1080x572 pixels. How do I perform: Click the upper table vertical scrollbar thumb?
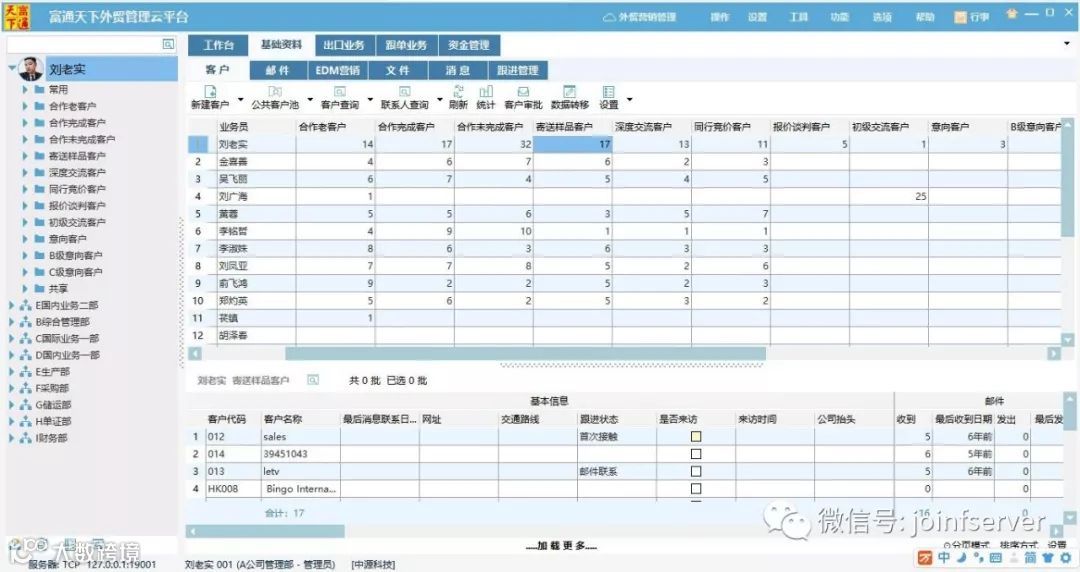(x=1068, y=183)
